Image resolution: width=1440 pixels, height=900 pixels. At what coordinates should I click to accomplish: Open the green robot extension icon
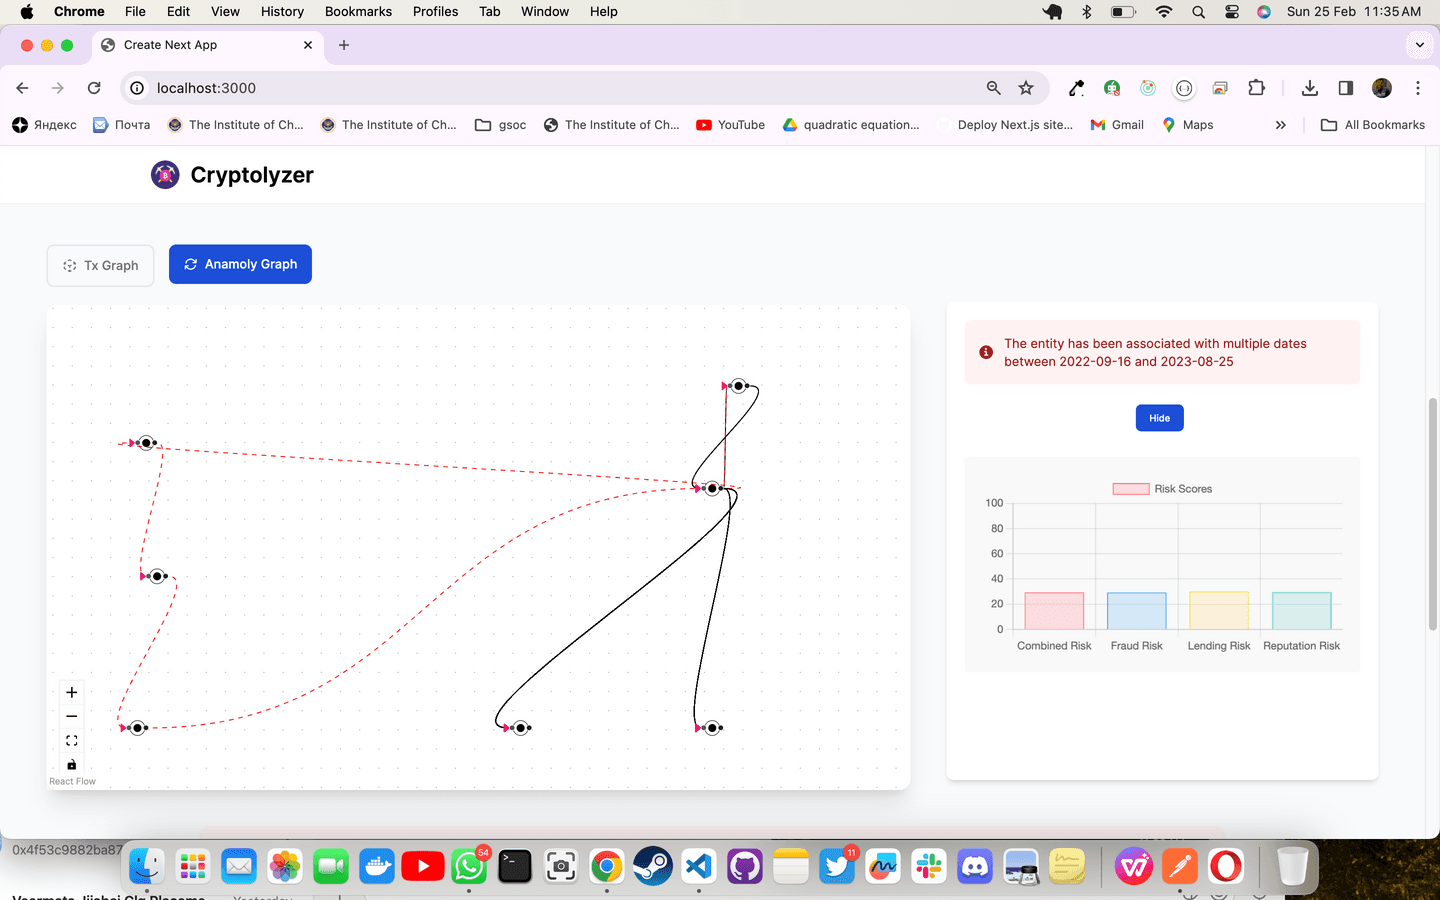click(1112, 88)
